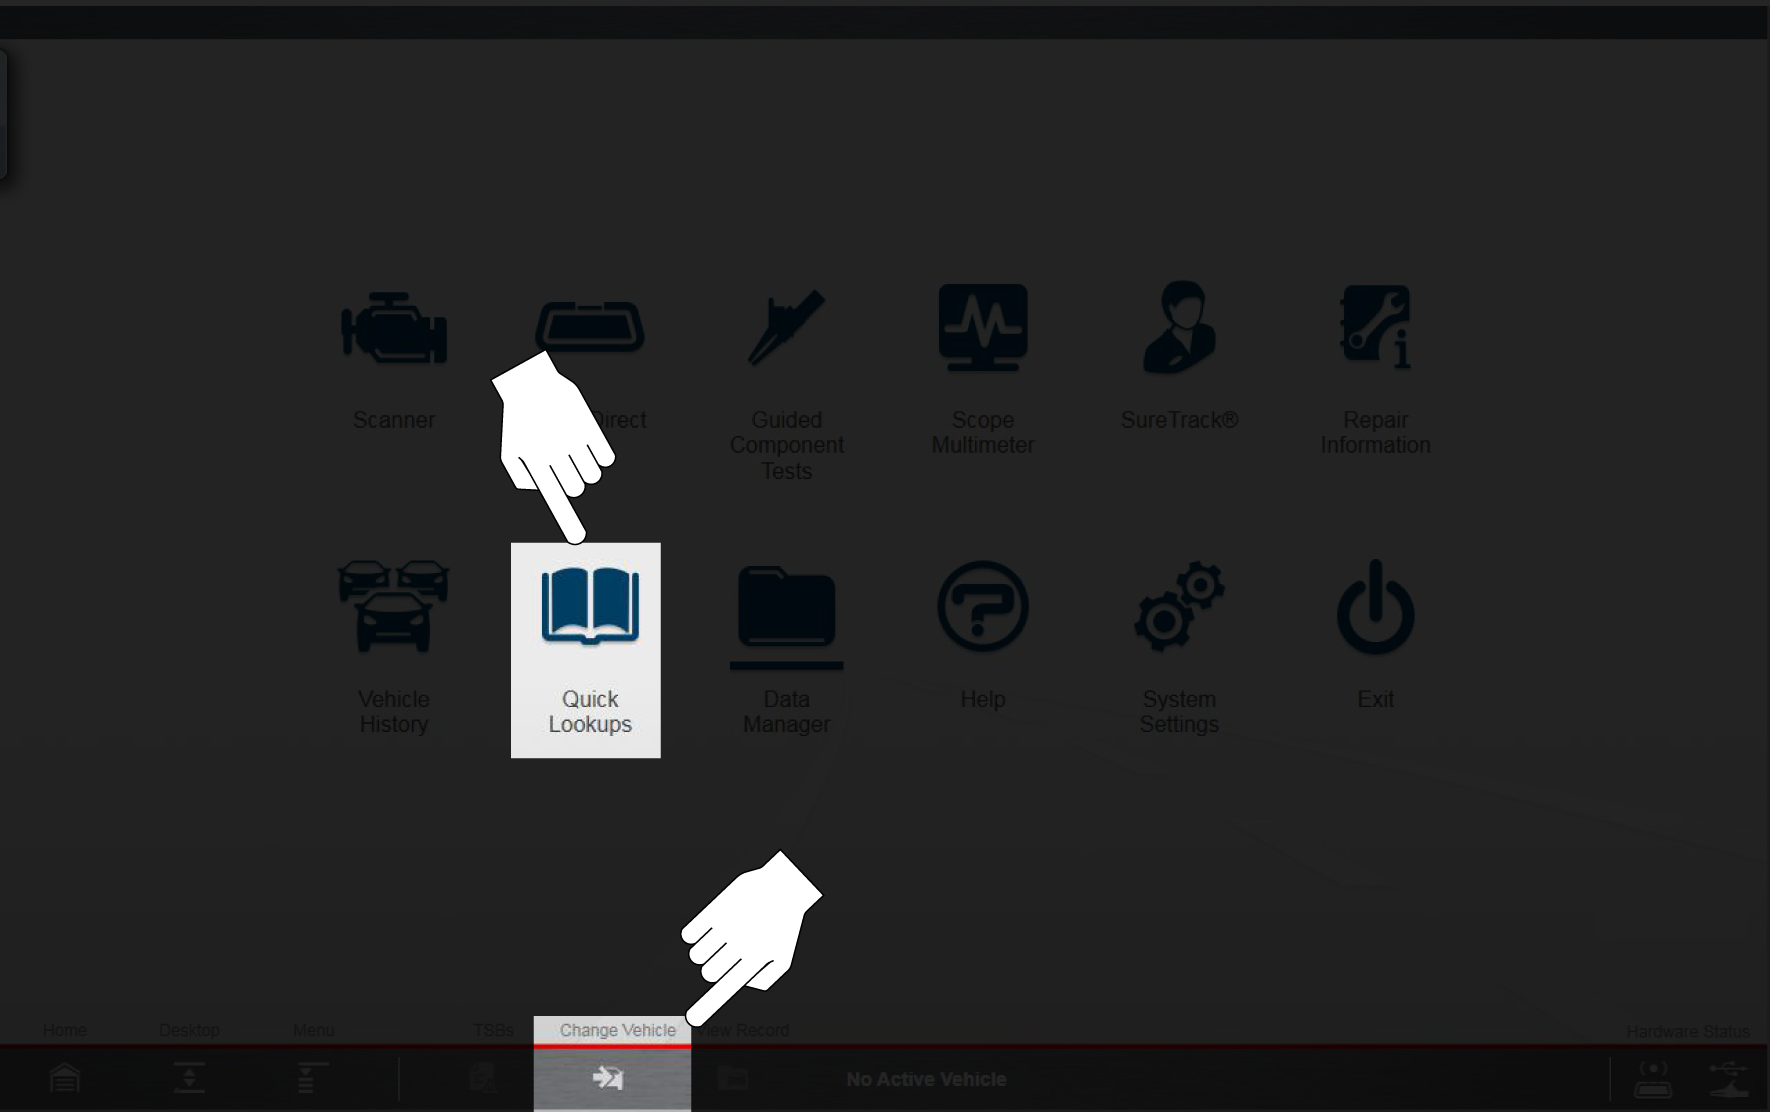Open View Record in toolbar

(x=733, y=1077)
